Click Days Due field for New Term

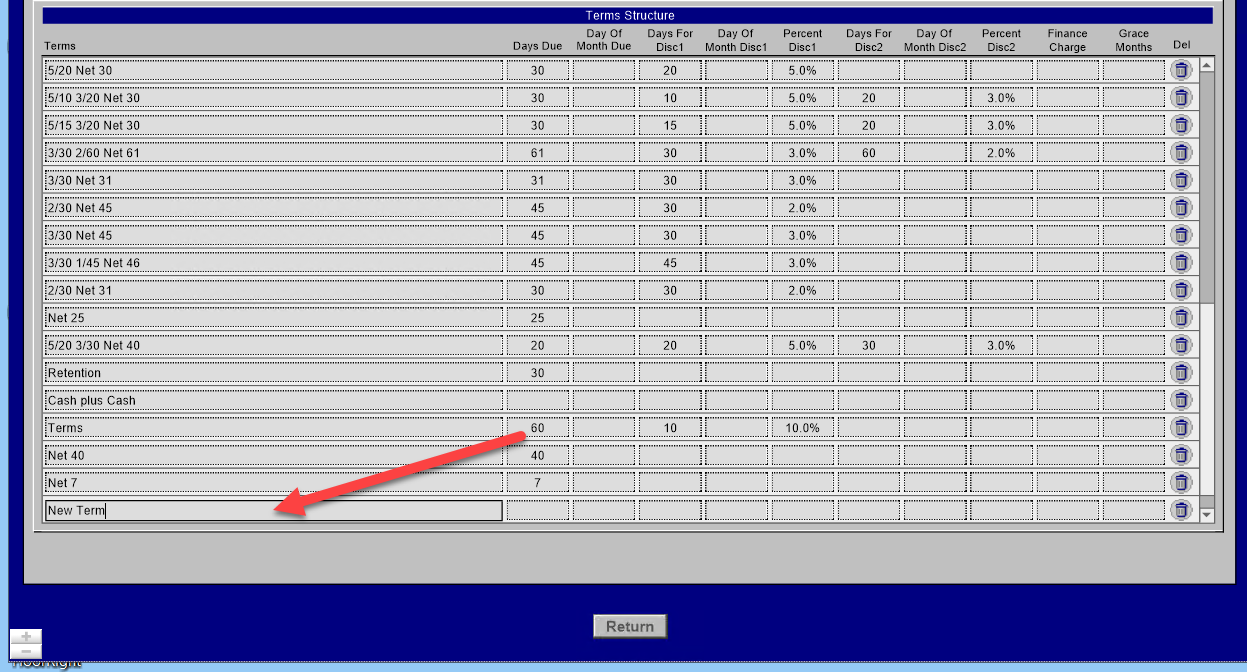pos(538,510)
